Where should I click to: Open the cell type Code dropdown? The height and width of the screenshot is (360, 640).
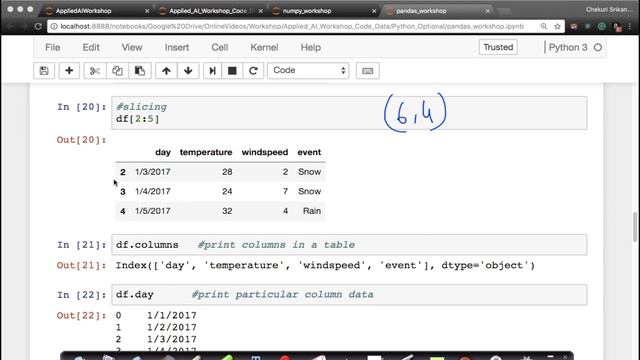tap(308, 70)
